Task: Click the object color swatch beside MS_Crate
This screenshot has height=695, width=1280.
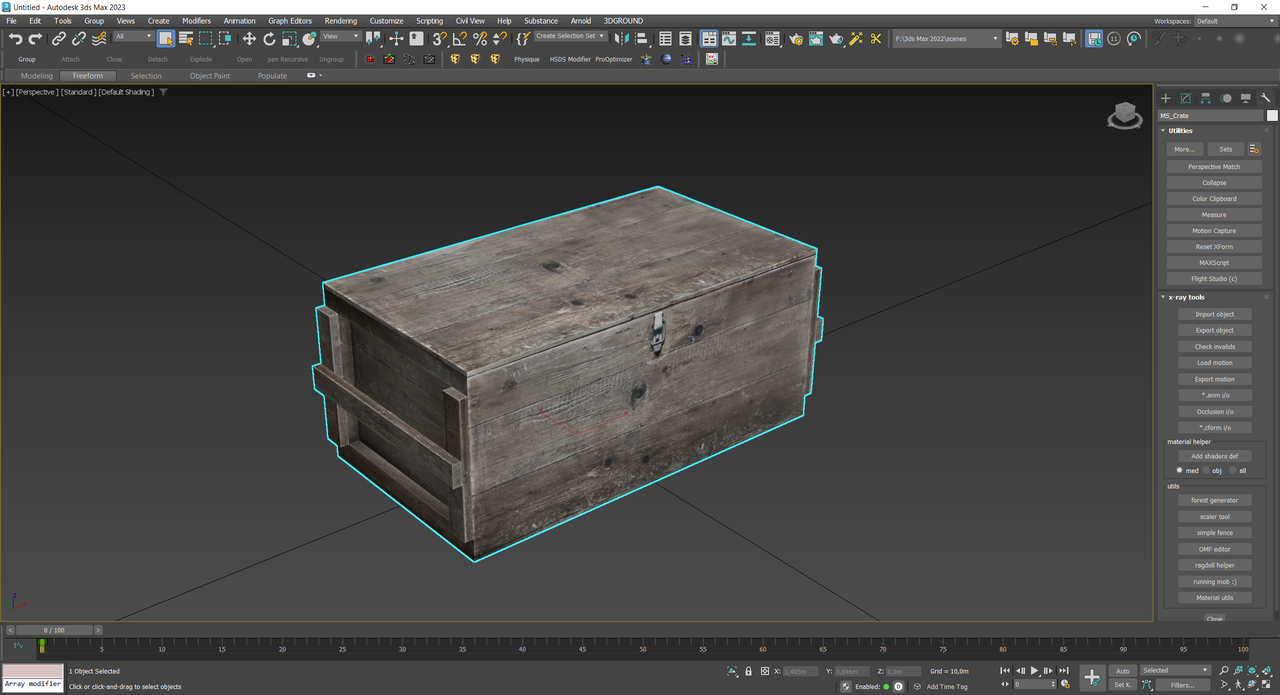Action: (x=1272, y=116)
